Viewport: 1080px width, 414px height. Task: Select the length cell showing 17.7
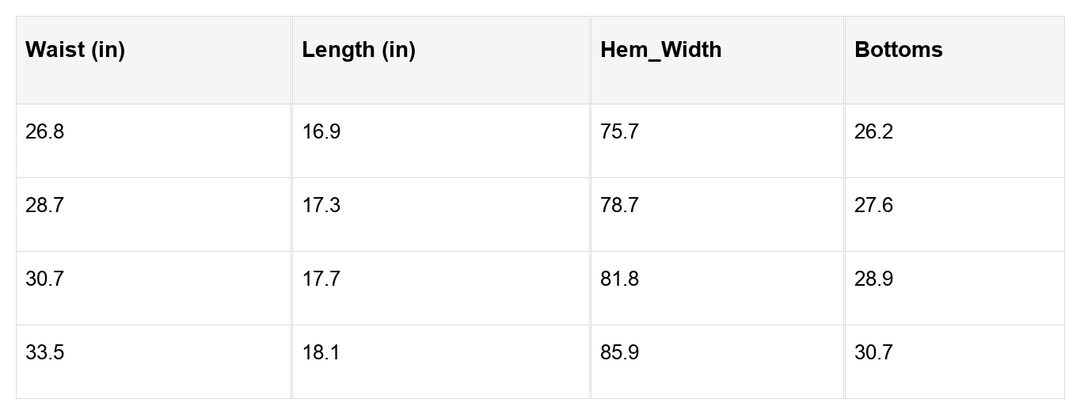321,280
